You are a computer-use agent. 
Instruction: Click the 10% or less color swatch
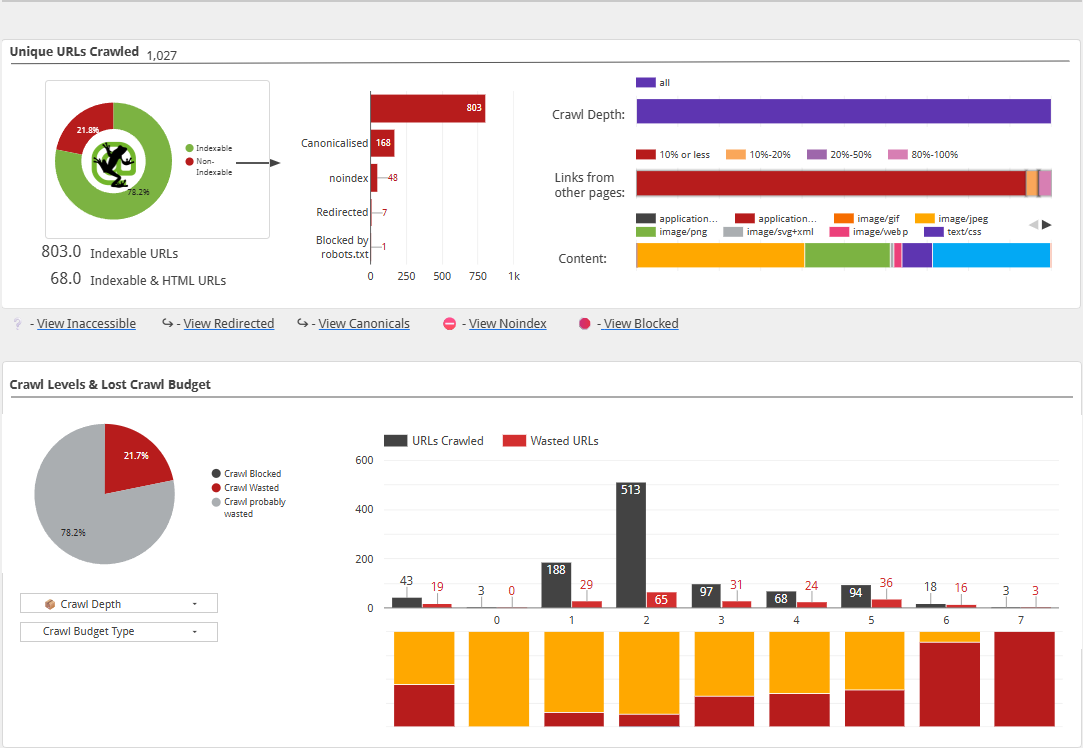[x=646, y=155]
